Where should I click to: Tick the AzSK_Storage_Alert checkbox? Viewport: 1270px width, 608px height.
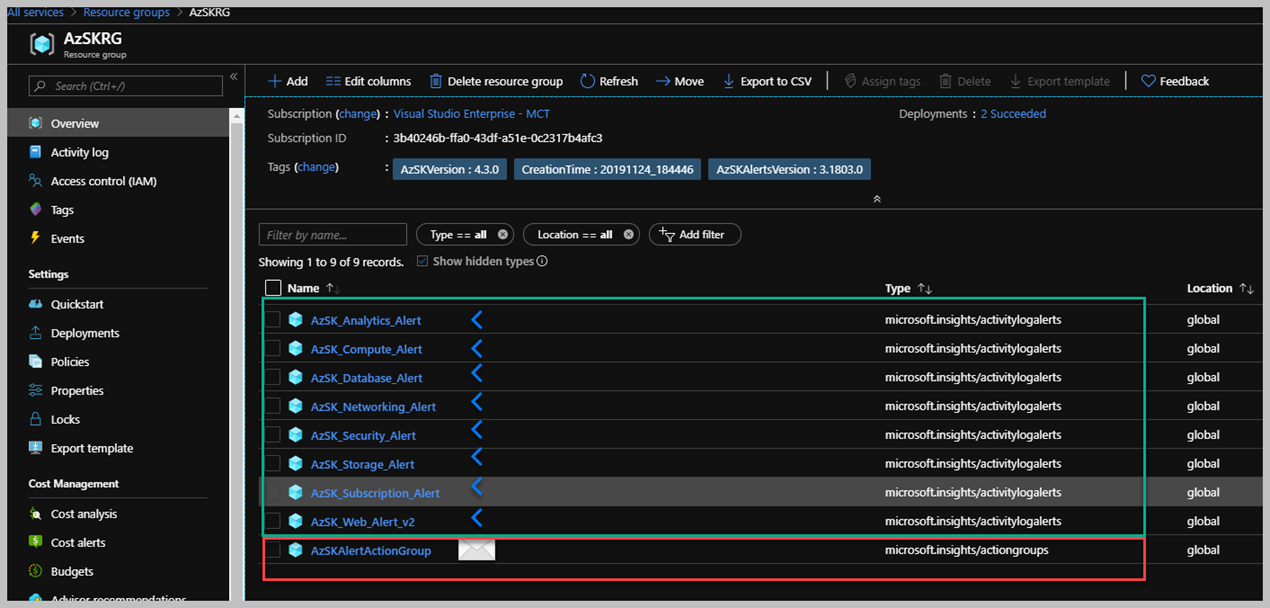[273, 464]
